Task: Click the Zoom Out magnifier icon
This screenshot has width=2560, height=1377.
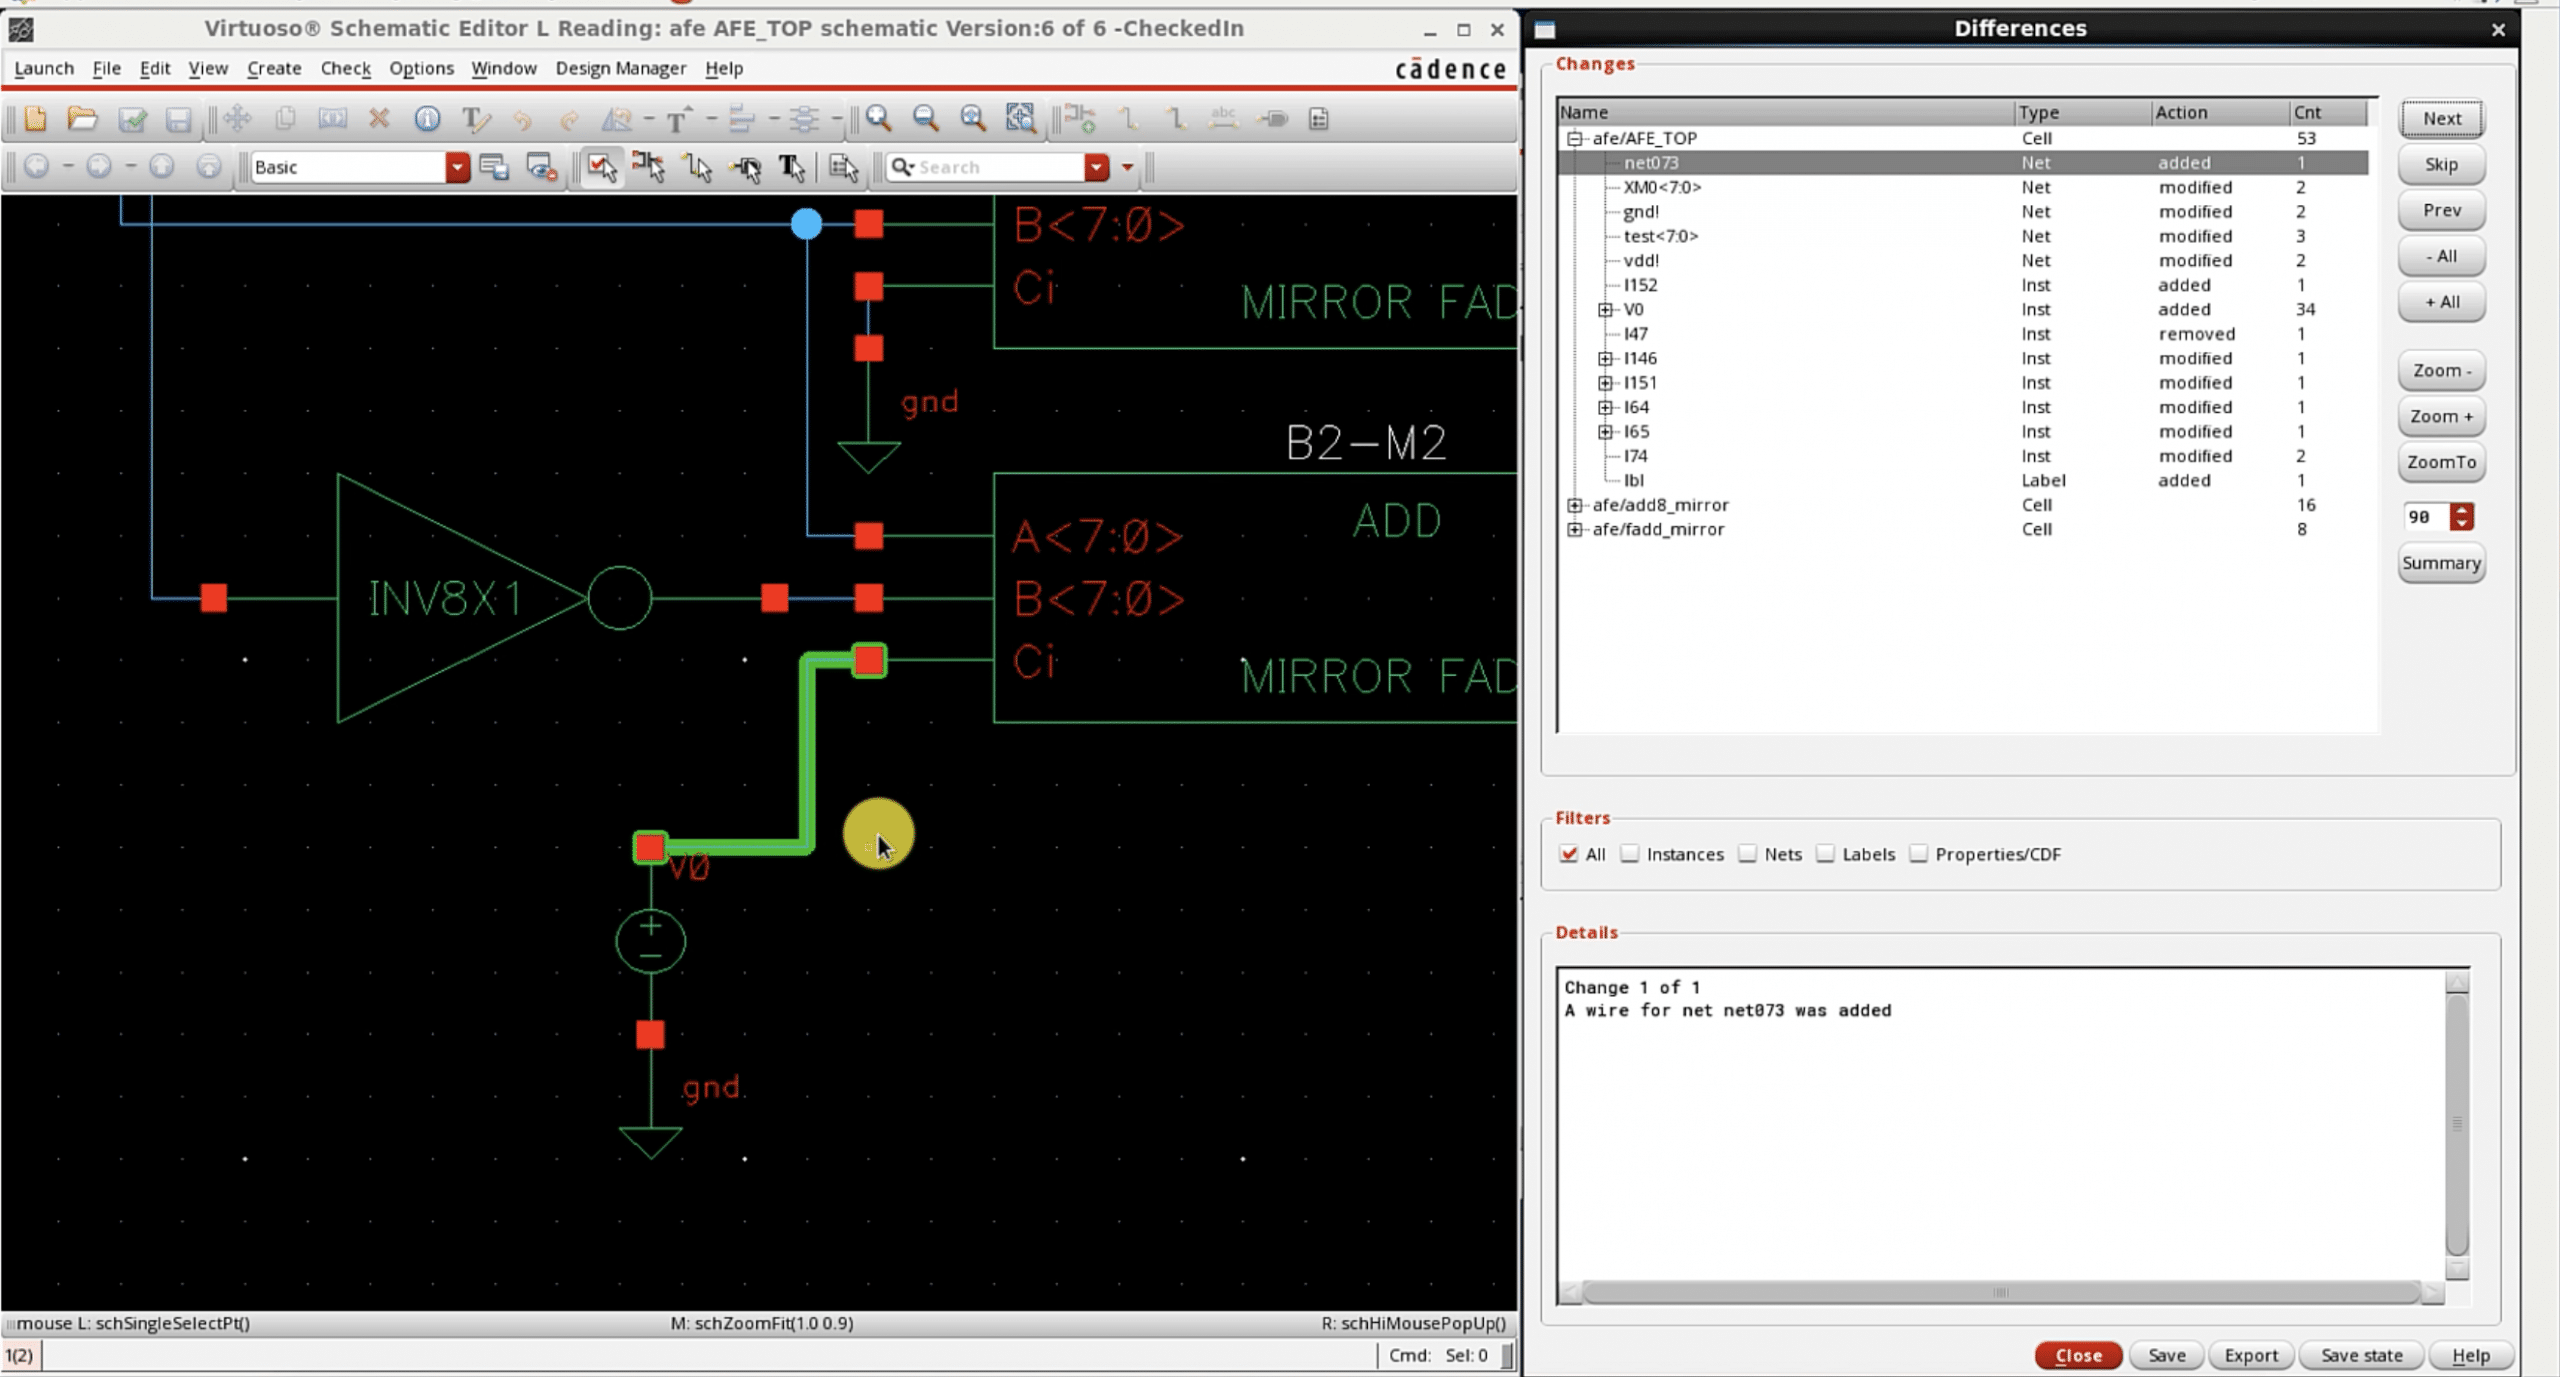Action: click(x=926, y=119)
